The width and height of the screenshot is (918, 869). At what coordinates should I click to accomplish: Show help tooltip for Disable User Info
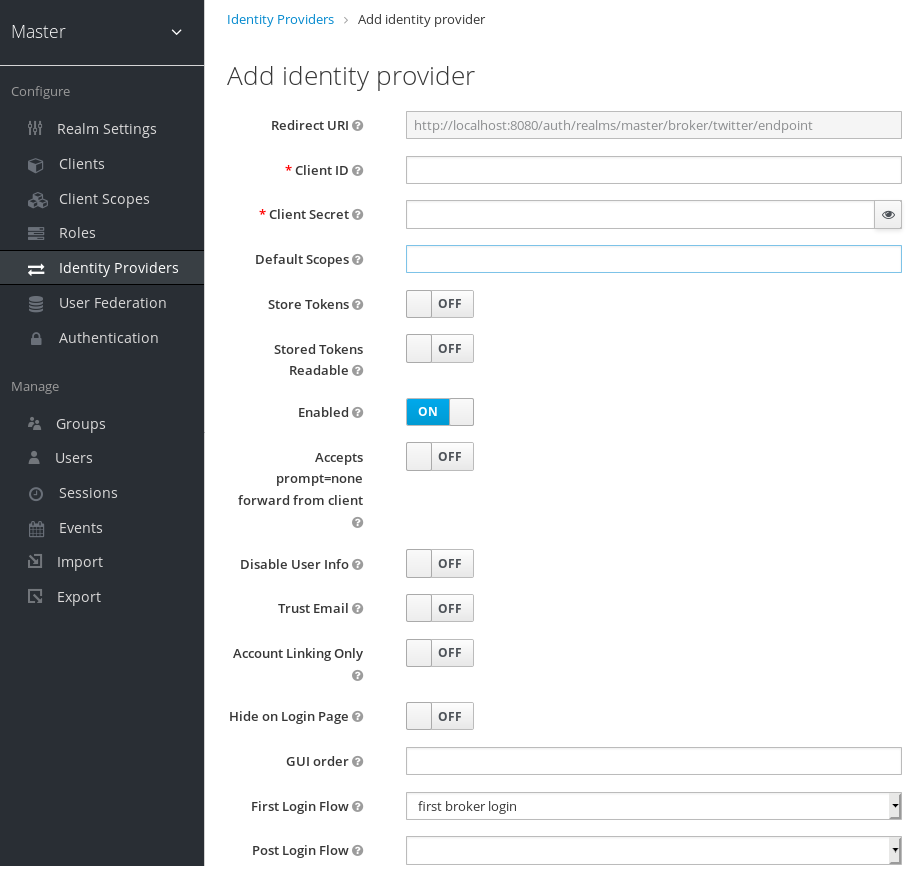pyautogui.click(x=358, y=564)
